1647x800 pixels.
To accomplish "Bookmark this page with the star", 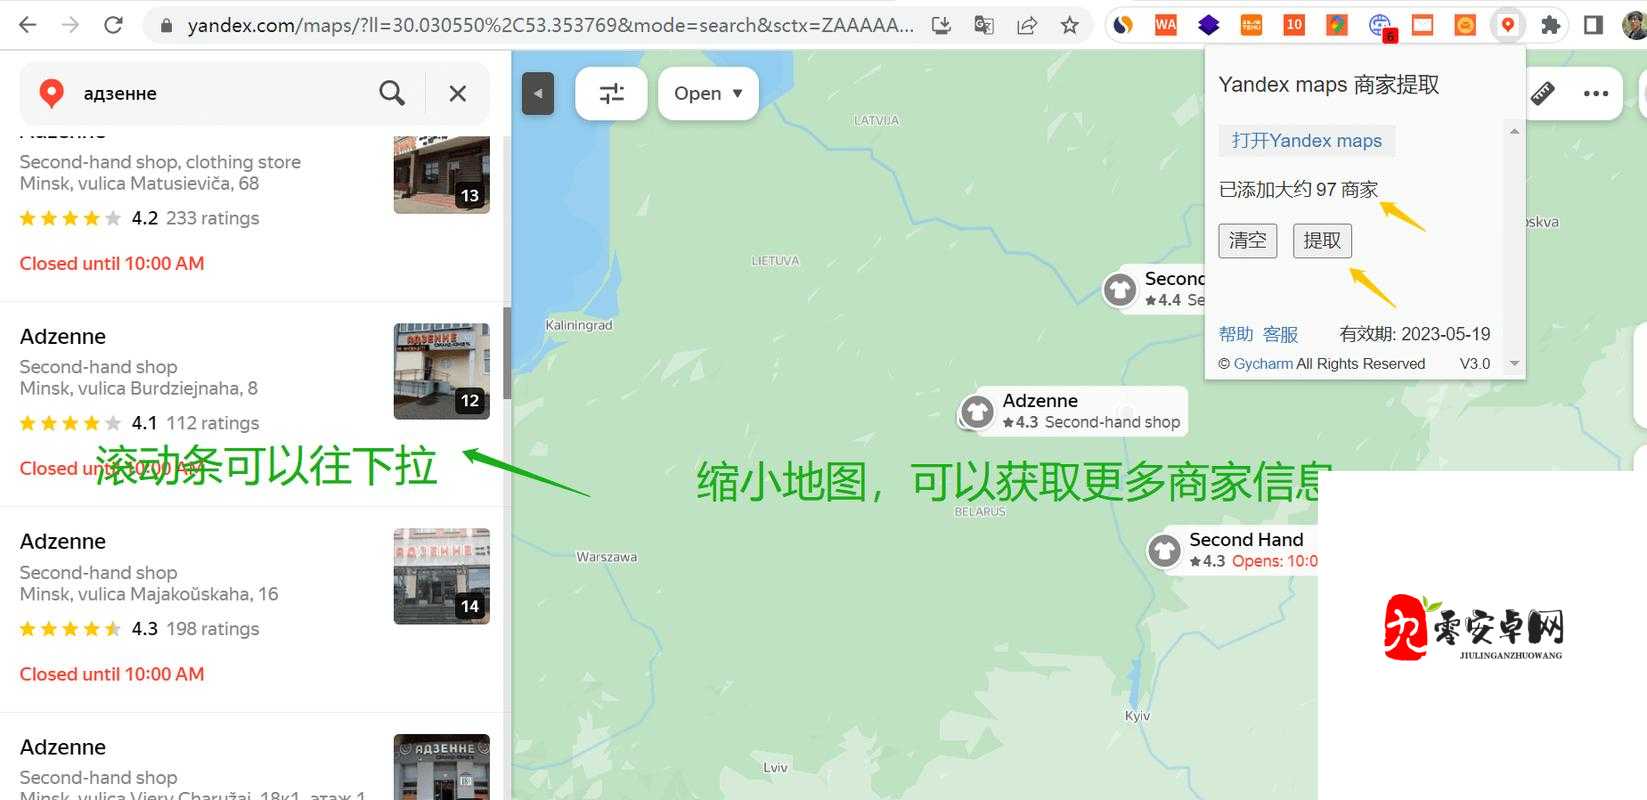I will (x=1070, y=26).
